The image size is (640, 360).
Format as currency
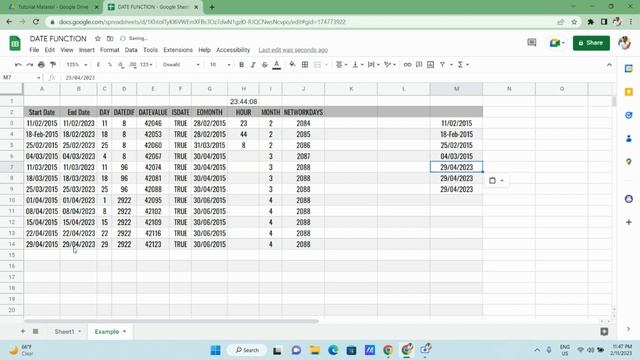(x=98, y=64)
